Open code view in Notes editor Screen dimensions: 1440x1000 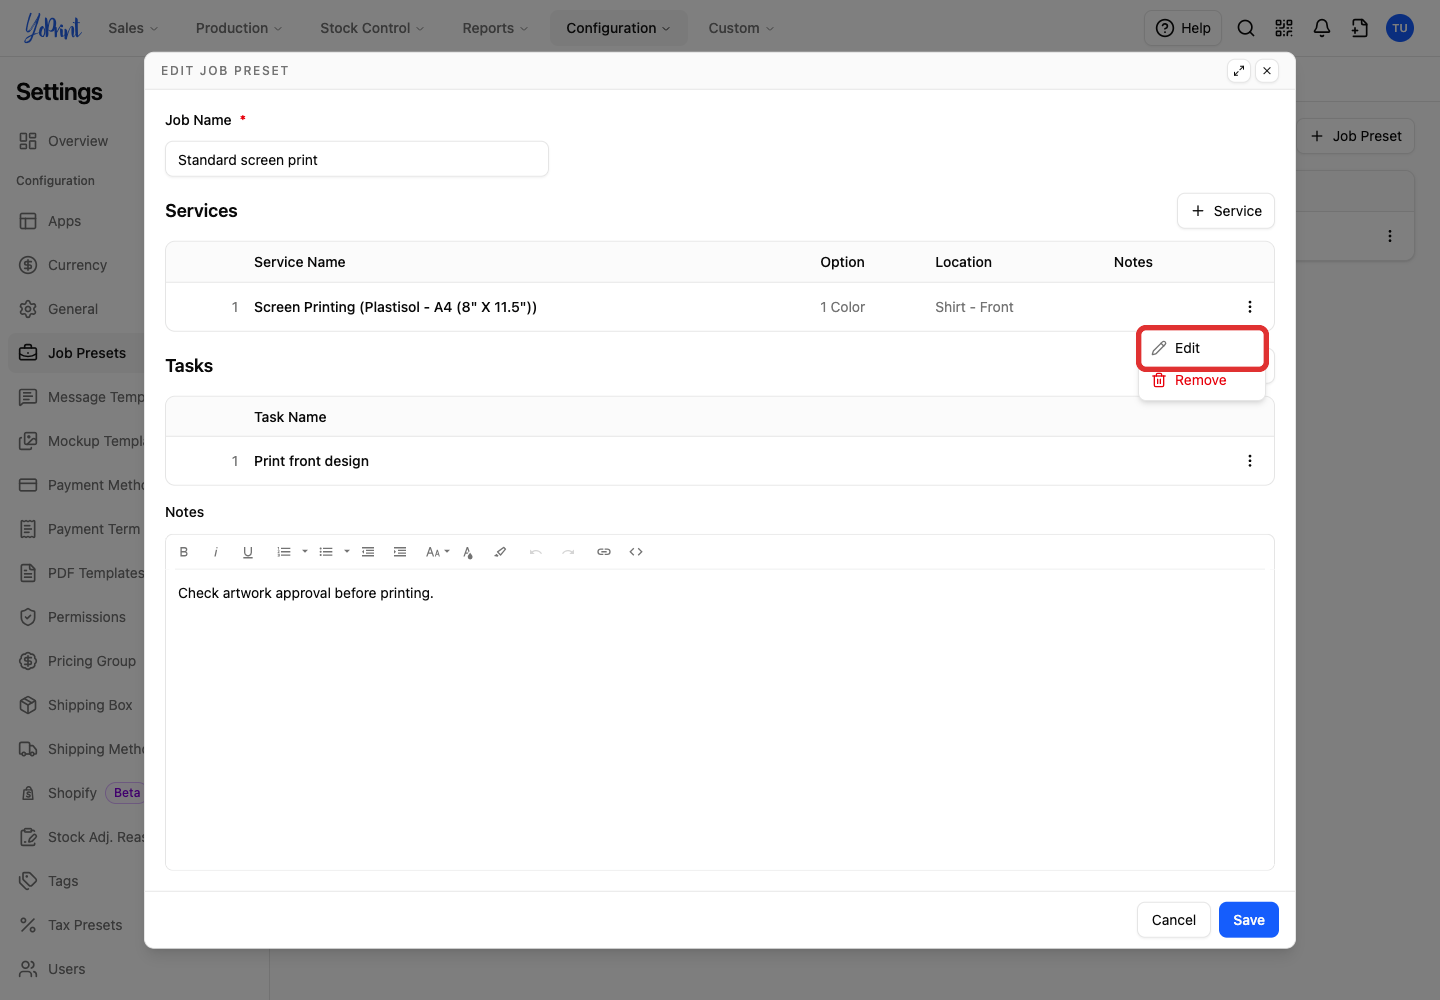tap(636, 552)
